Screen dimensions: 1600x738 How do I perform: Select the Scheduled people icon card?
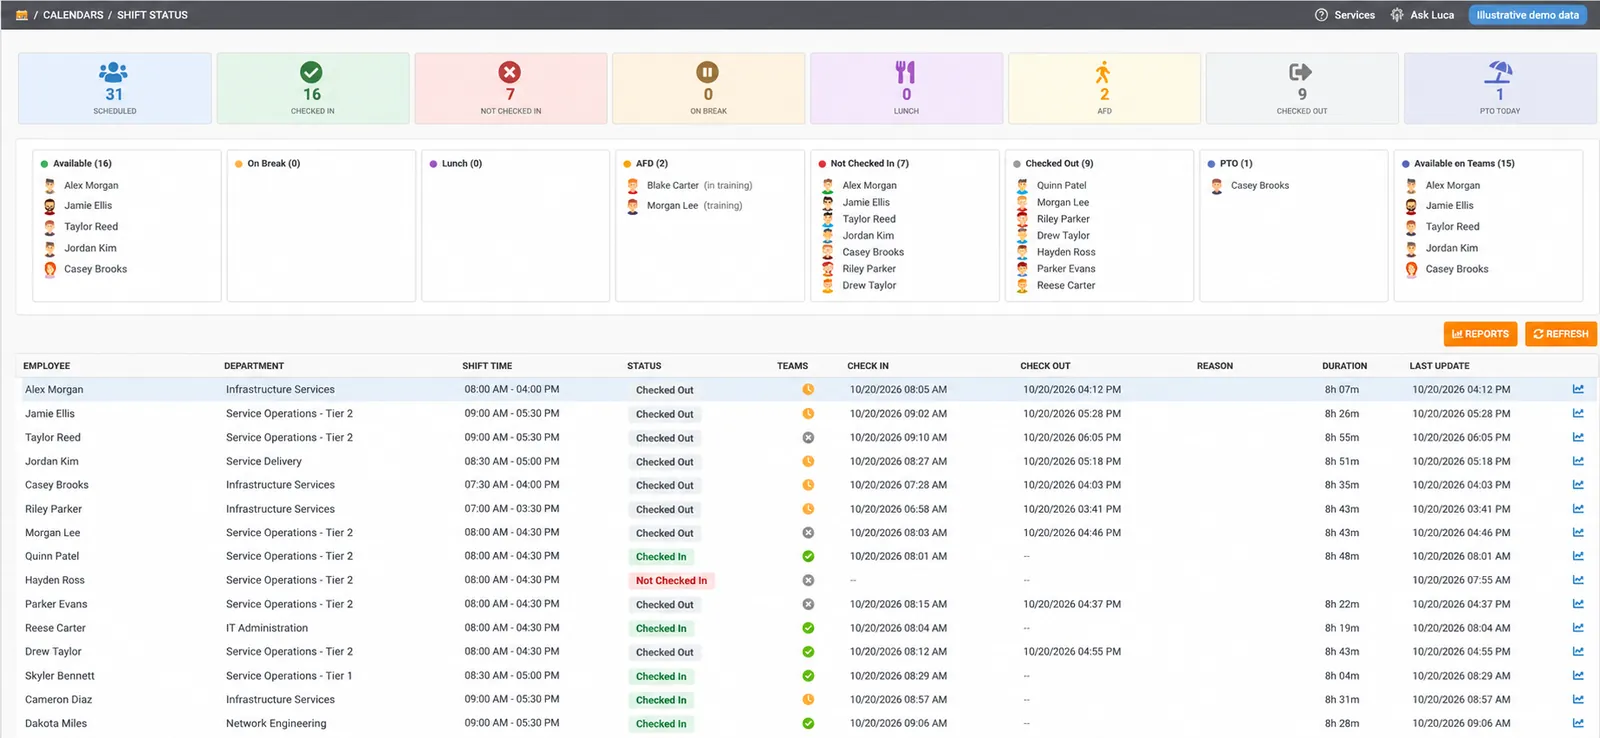(x=114, y=88)
